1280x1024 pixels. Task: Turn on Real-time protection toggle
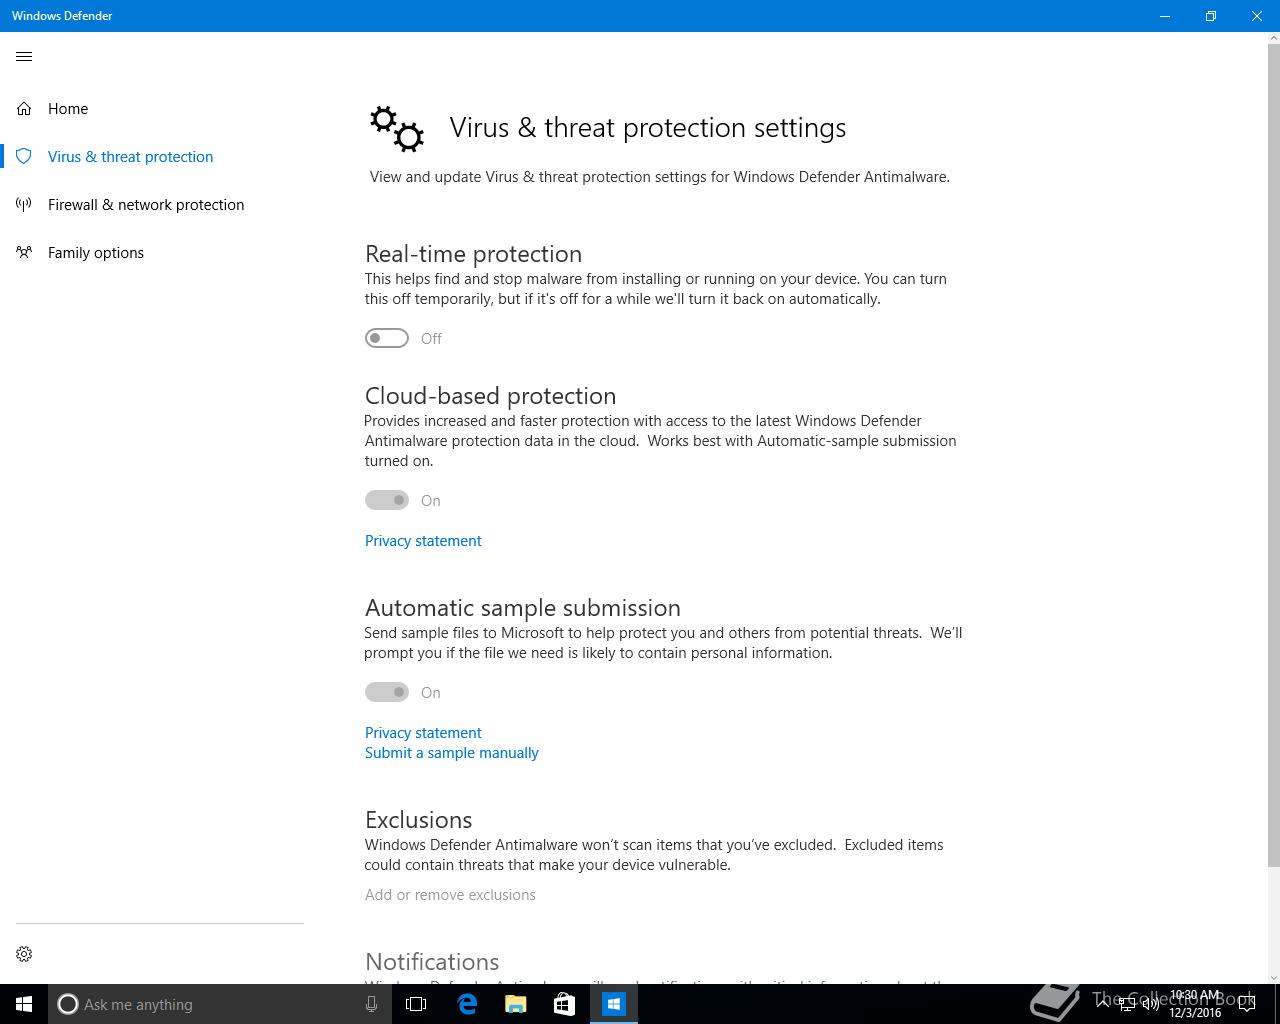point(387,338)
